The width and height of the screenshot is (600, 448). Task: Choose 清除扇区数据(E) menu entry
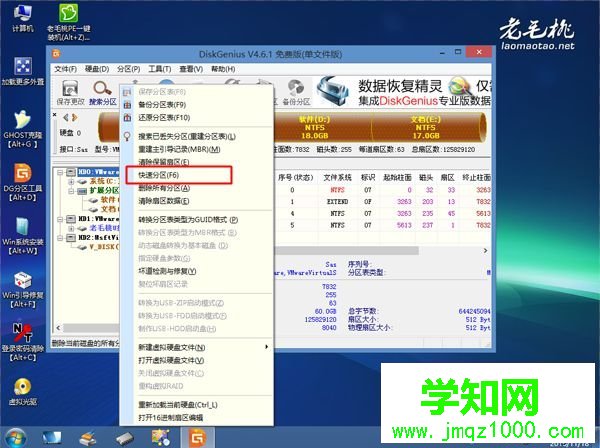tap(197, 201)
